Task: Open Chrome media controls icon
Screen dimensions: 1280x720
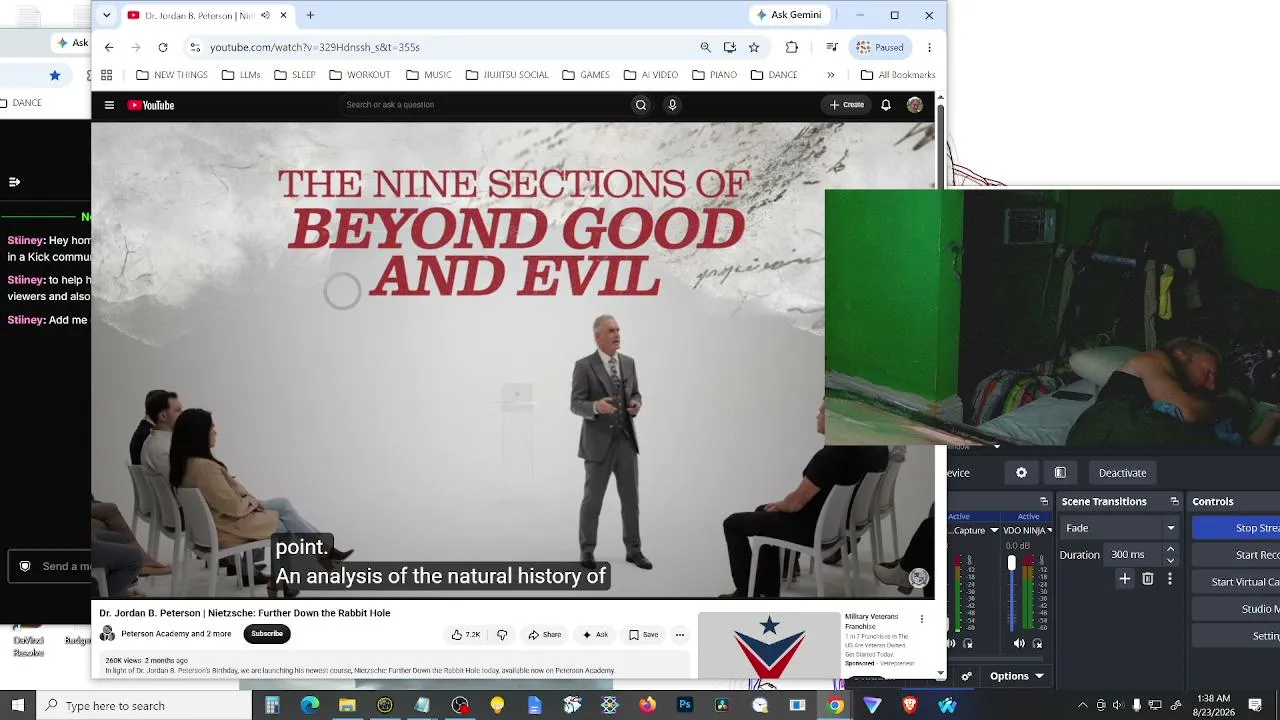Action: 832,47
